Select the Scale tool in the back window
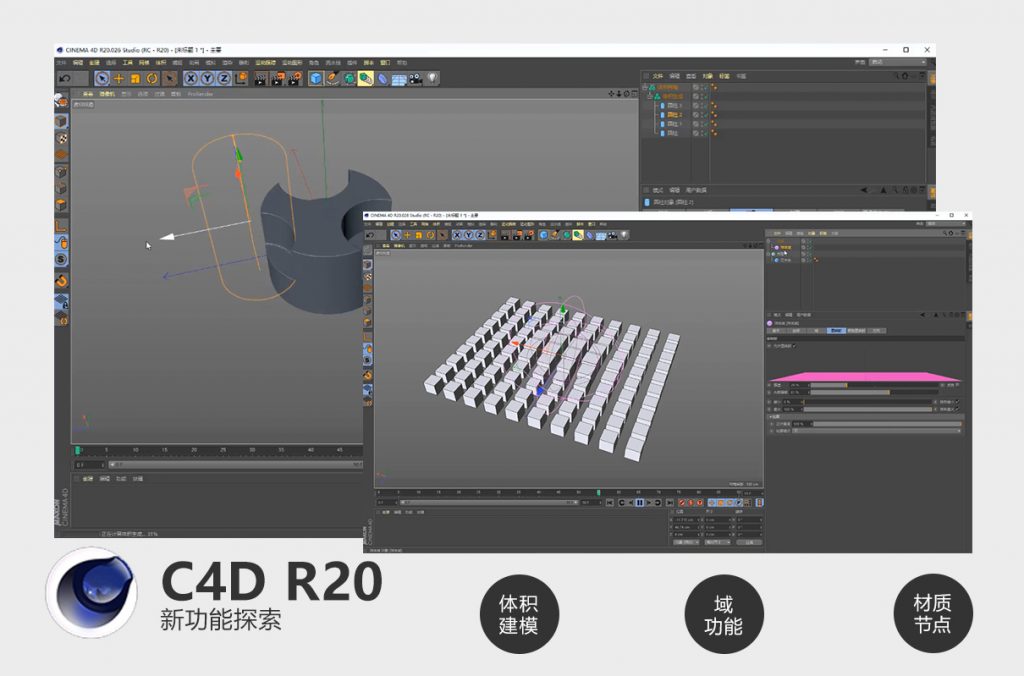The width and height of the screenshot is (1024, 676). click(x=135, y=78)
